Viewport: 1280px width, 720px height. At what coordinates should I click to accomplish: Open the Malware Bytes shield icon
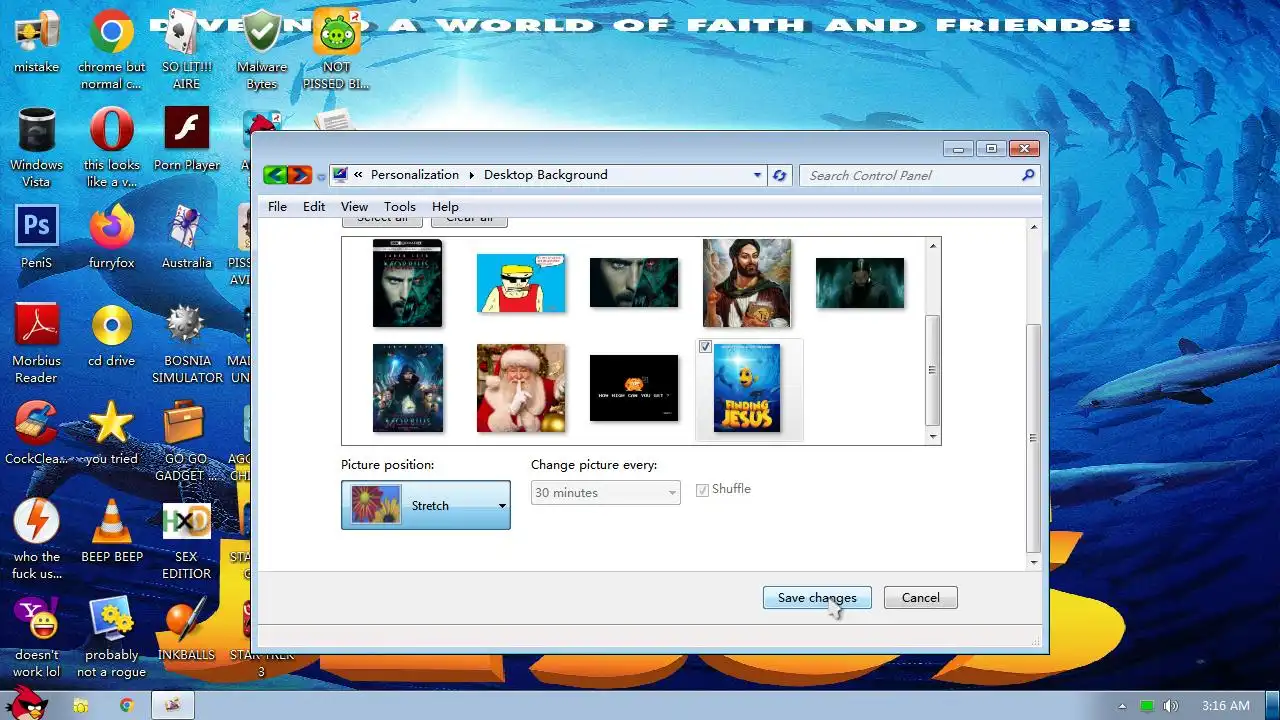click(262, 50)
